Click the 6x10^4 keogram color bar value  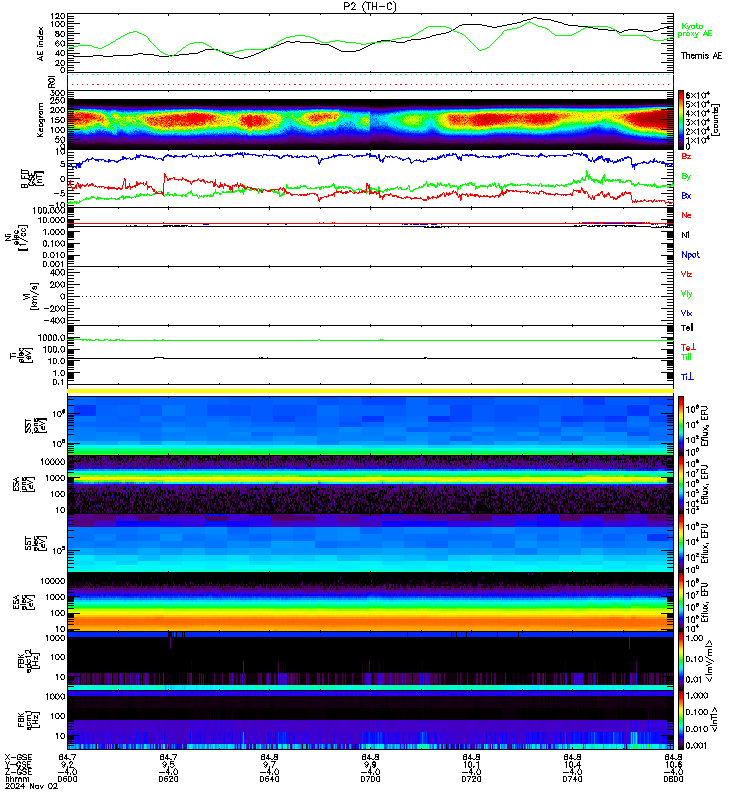coord(697,95)
